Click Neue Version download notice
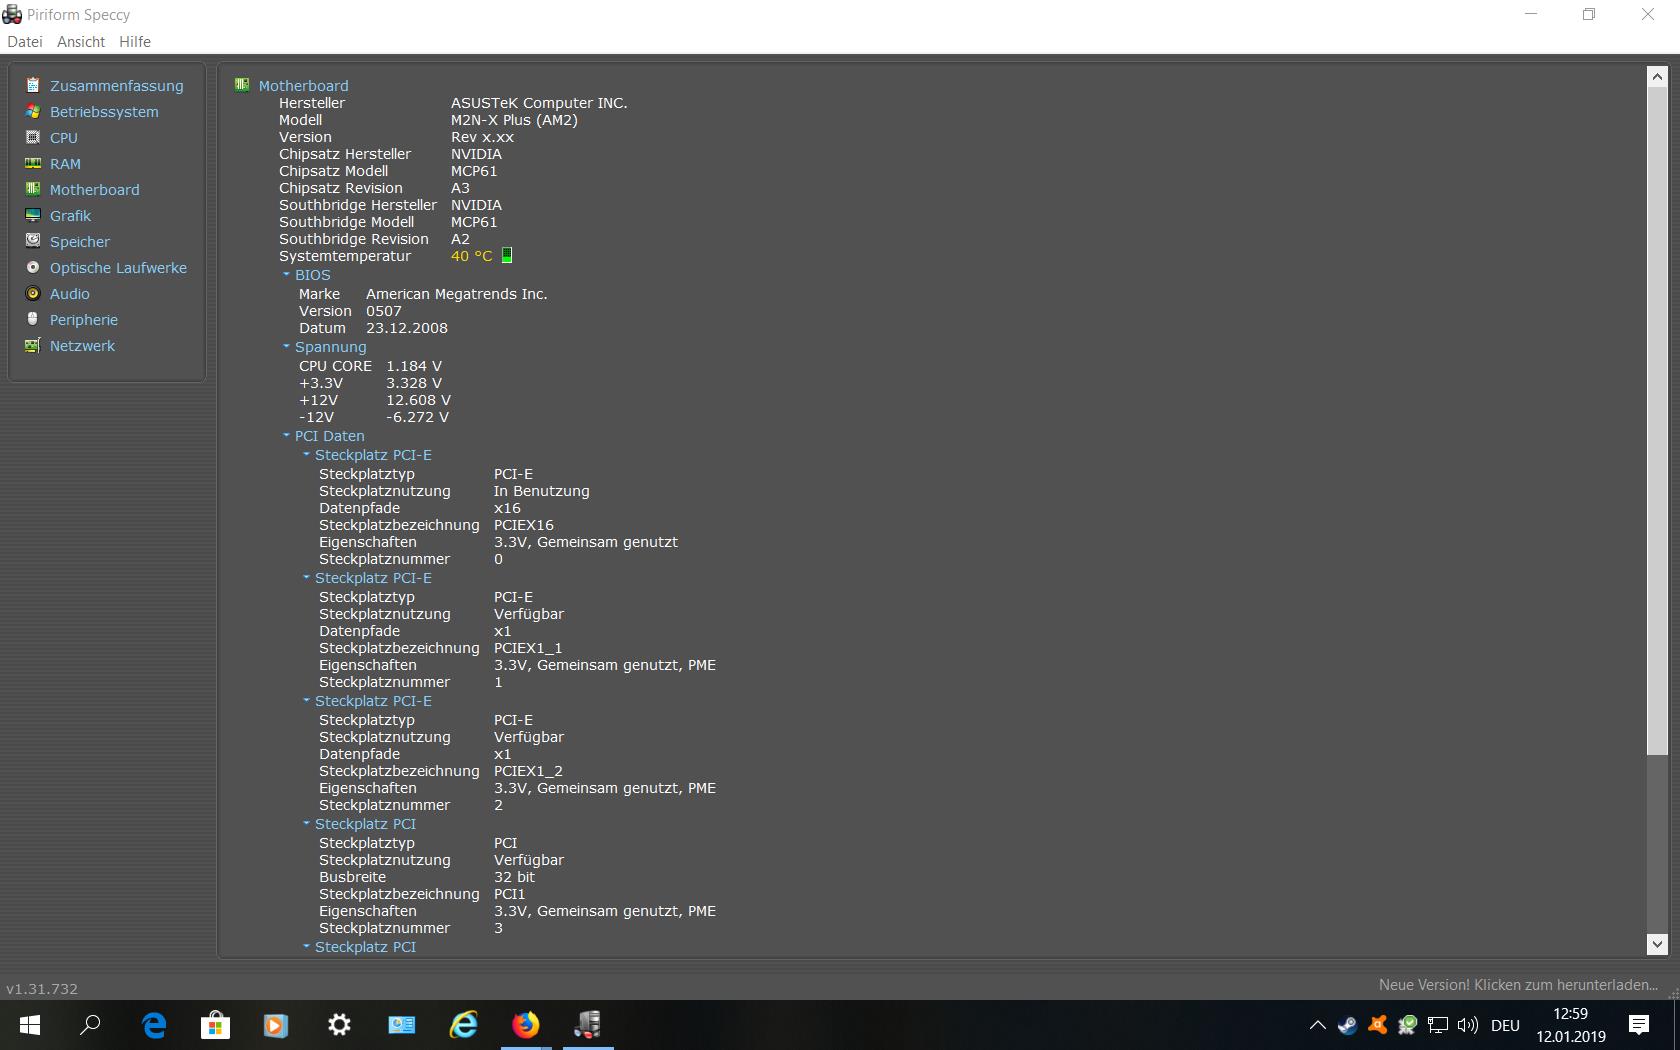 pos(1518,985)
